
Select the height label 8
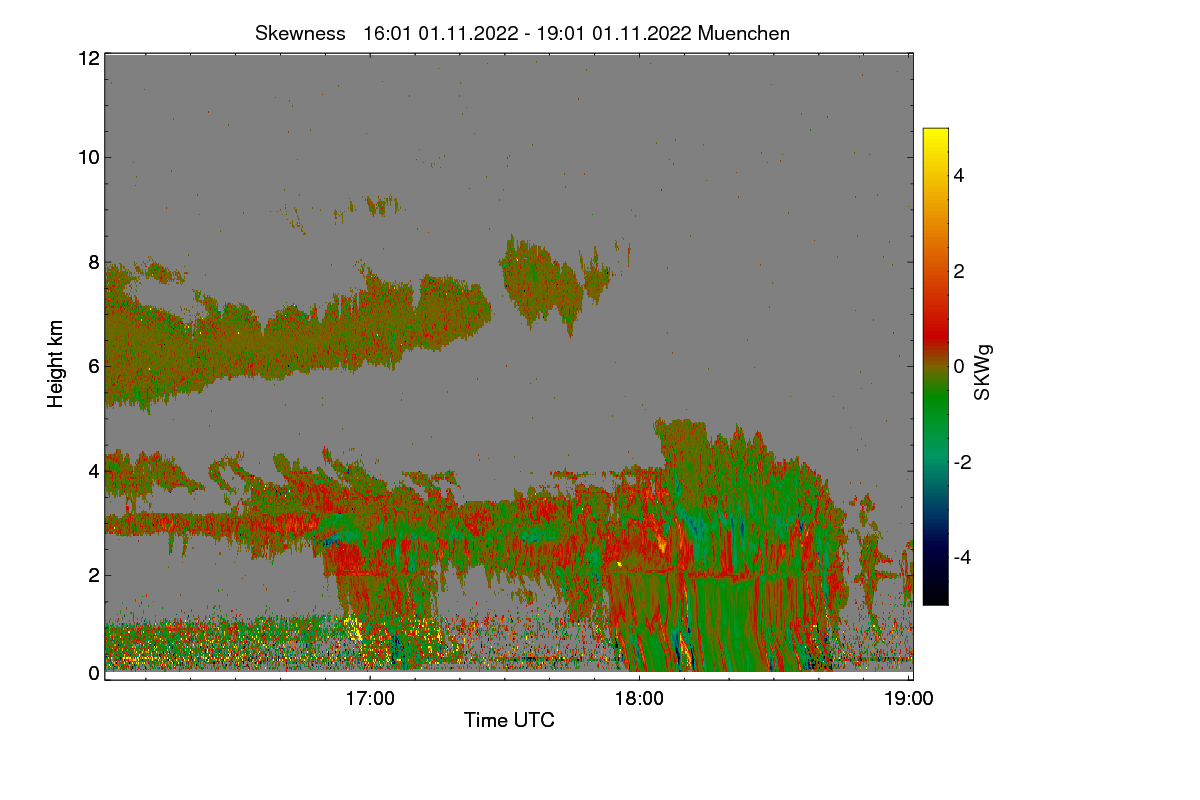(x=94, y=262)
